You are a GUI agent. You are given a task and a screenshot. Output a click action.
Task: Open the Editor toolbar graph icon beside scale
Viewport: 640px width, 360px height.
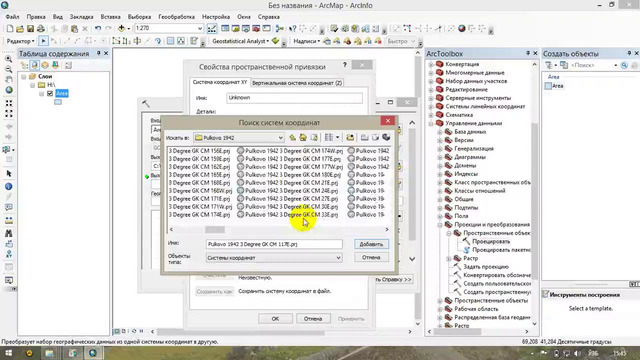click(x=212, y=29)
